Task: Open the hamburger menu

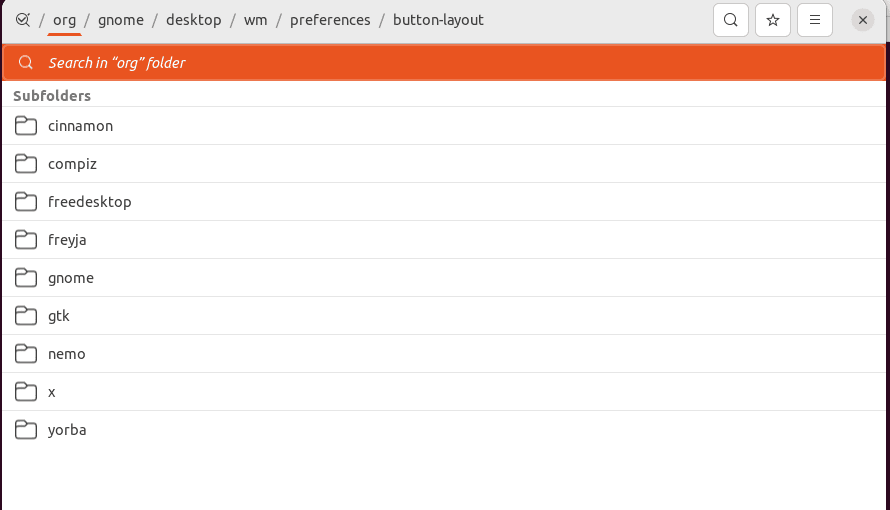Action: click(x=815, y=20)
